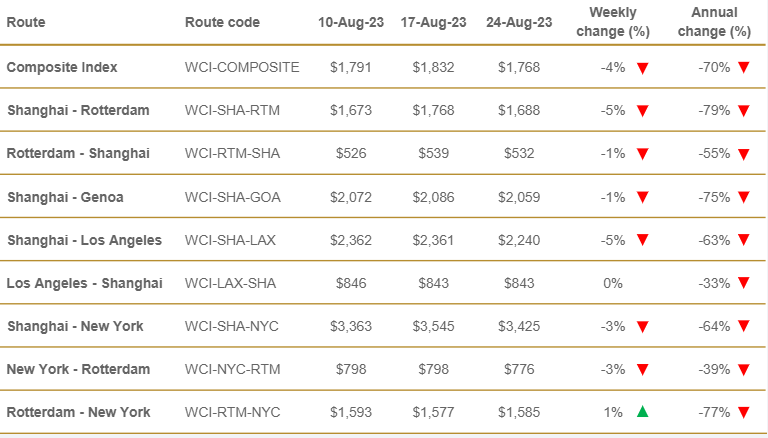Click the red weekly arrow in the Shanghai - Genoa row
This screenshot has width=768, height=438.
643,197
